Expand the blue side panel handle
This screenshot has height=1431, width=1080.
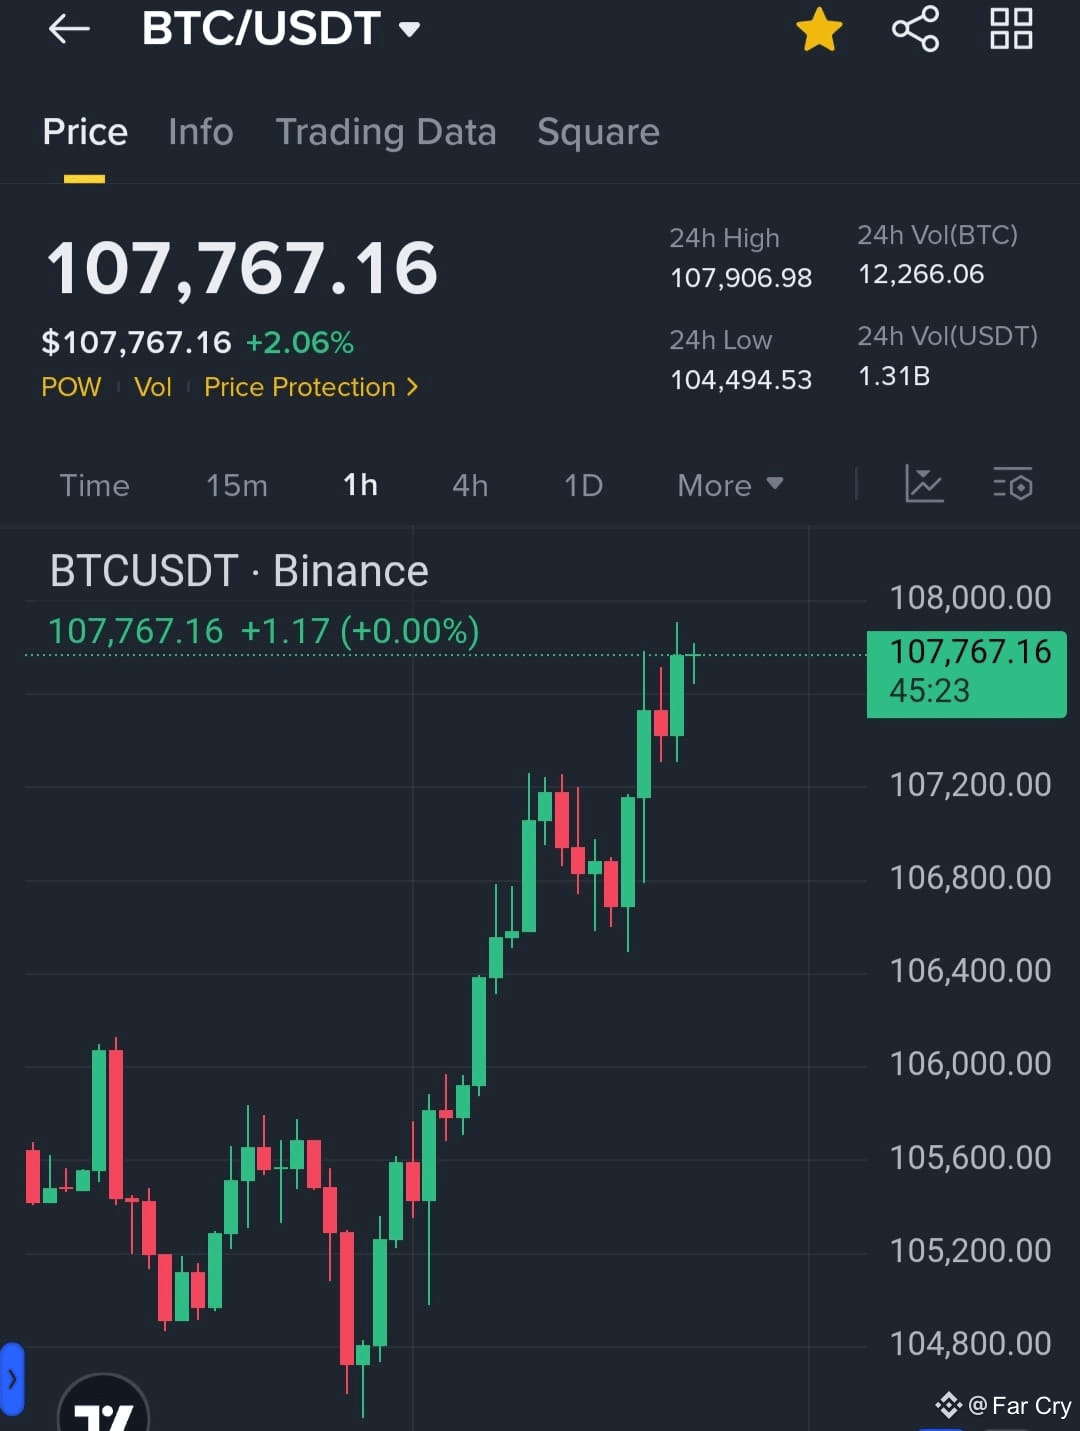click(x=11, y=1380)
